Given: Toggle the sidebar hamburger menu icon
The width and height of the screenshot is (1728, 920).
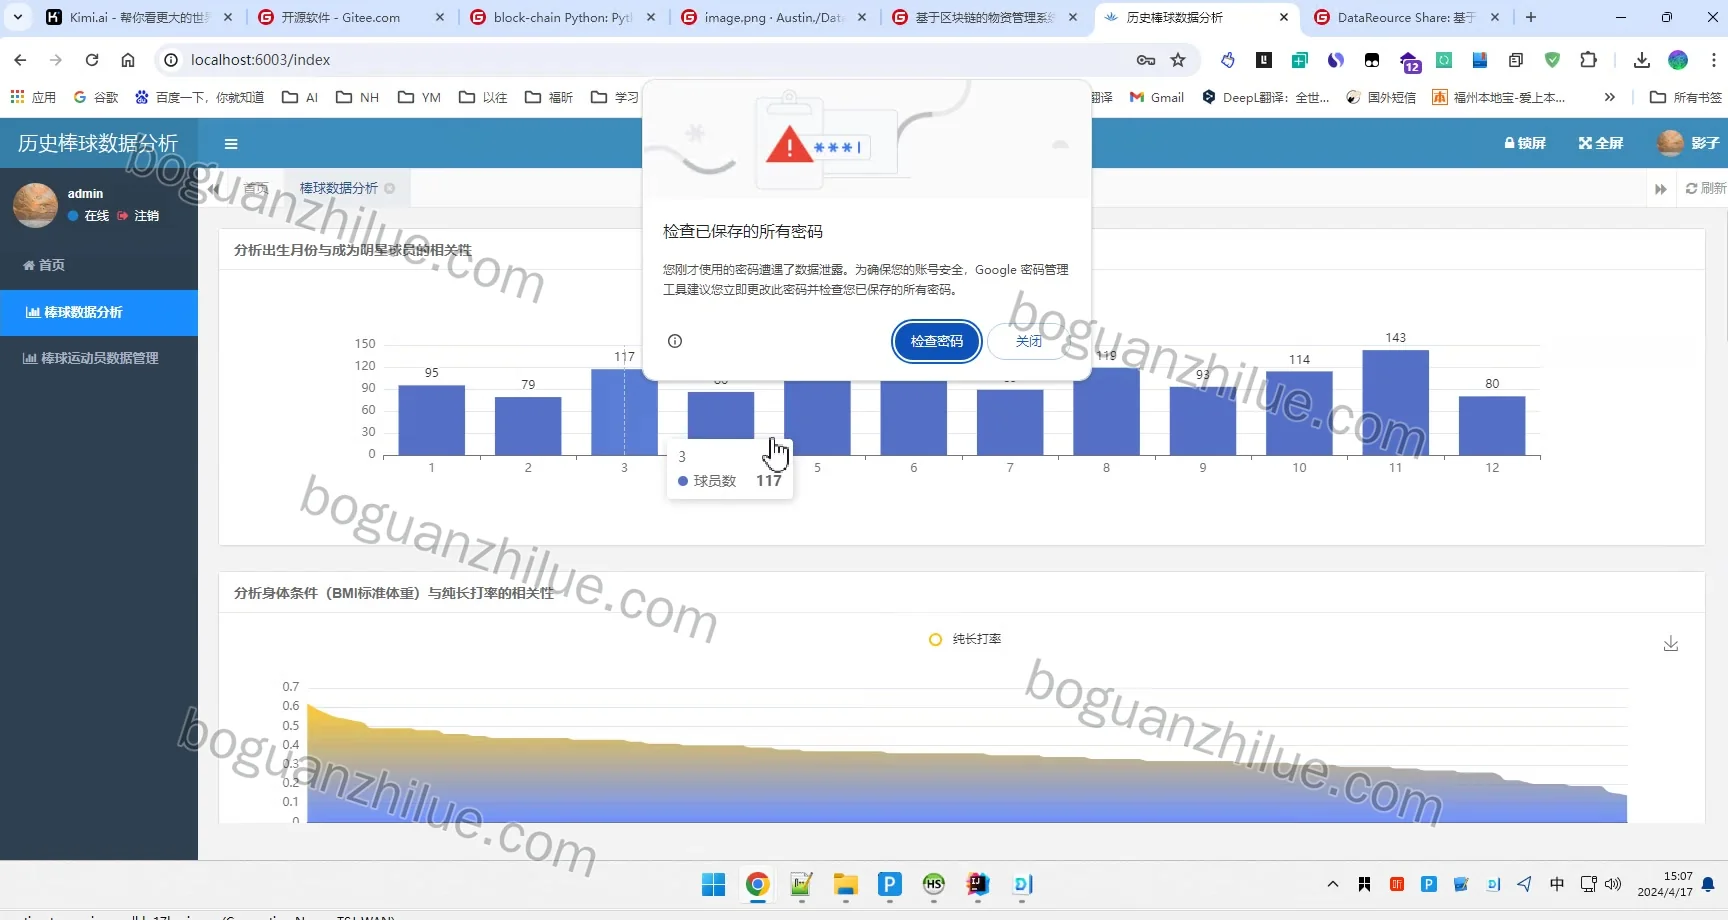Looking at the screenshot, I should tap(231, 144).
